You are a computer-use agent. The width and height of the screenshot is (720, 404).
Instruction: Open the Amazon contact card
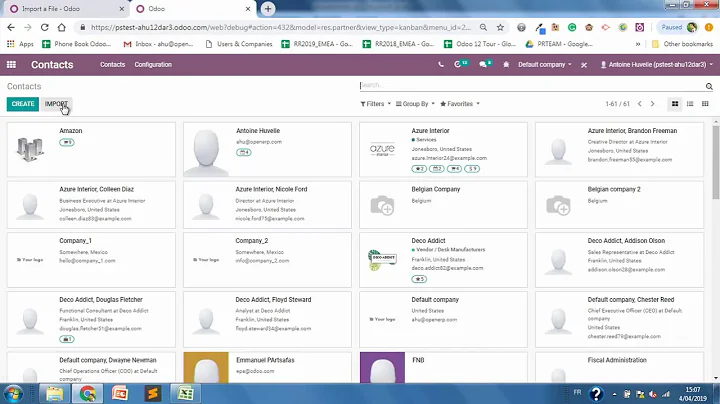pyautogui.click(x=91, y=149)
